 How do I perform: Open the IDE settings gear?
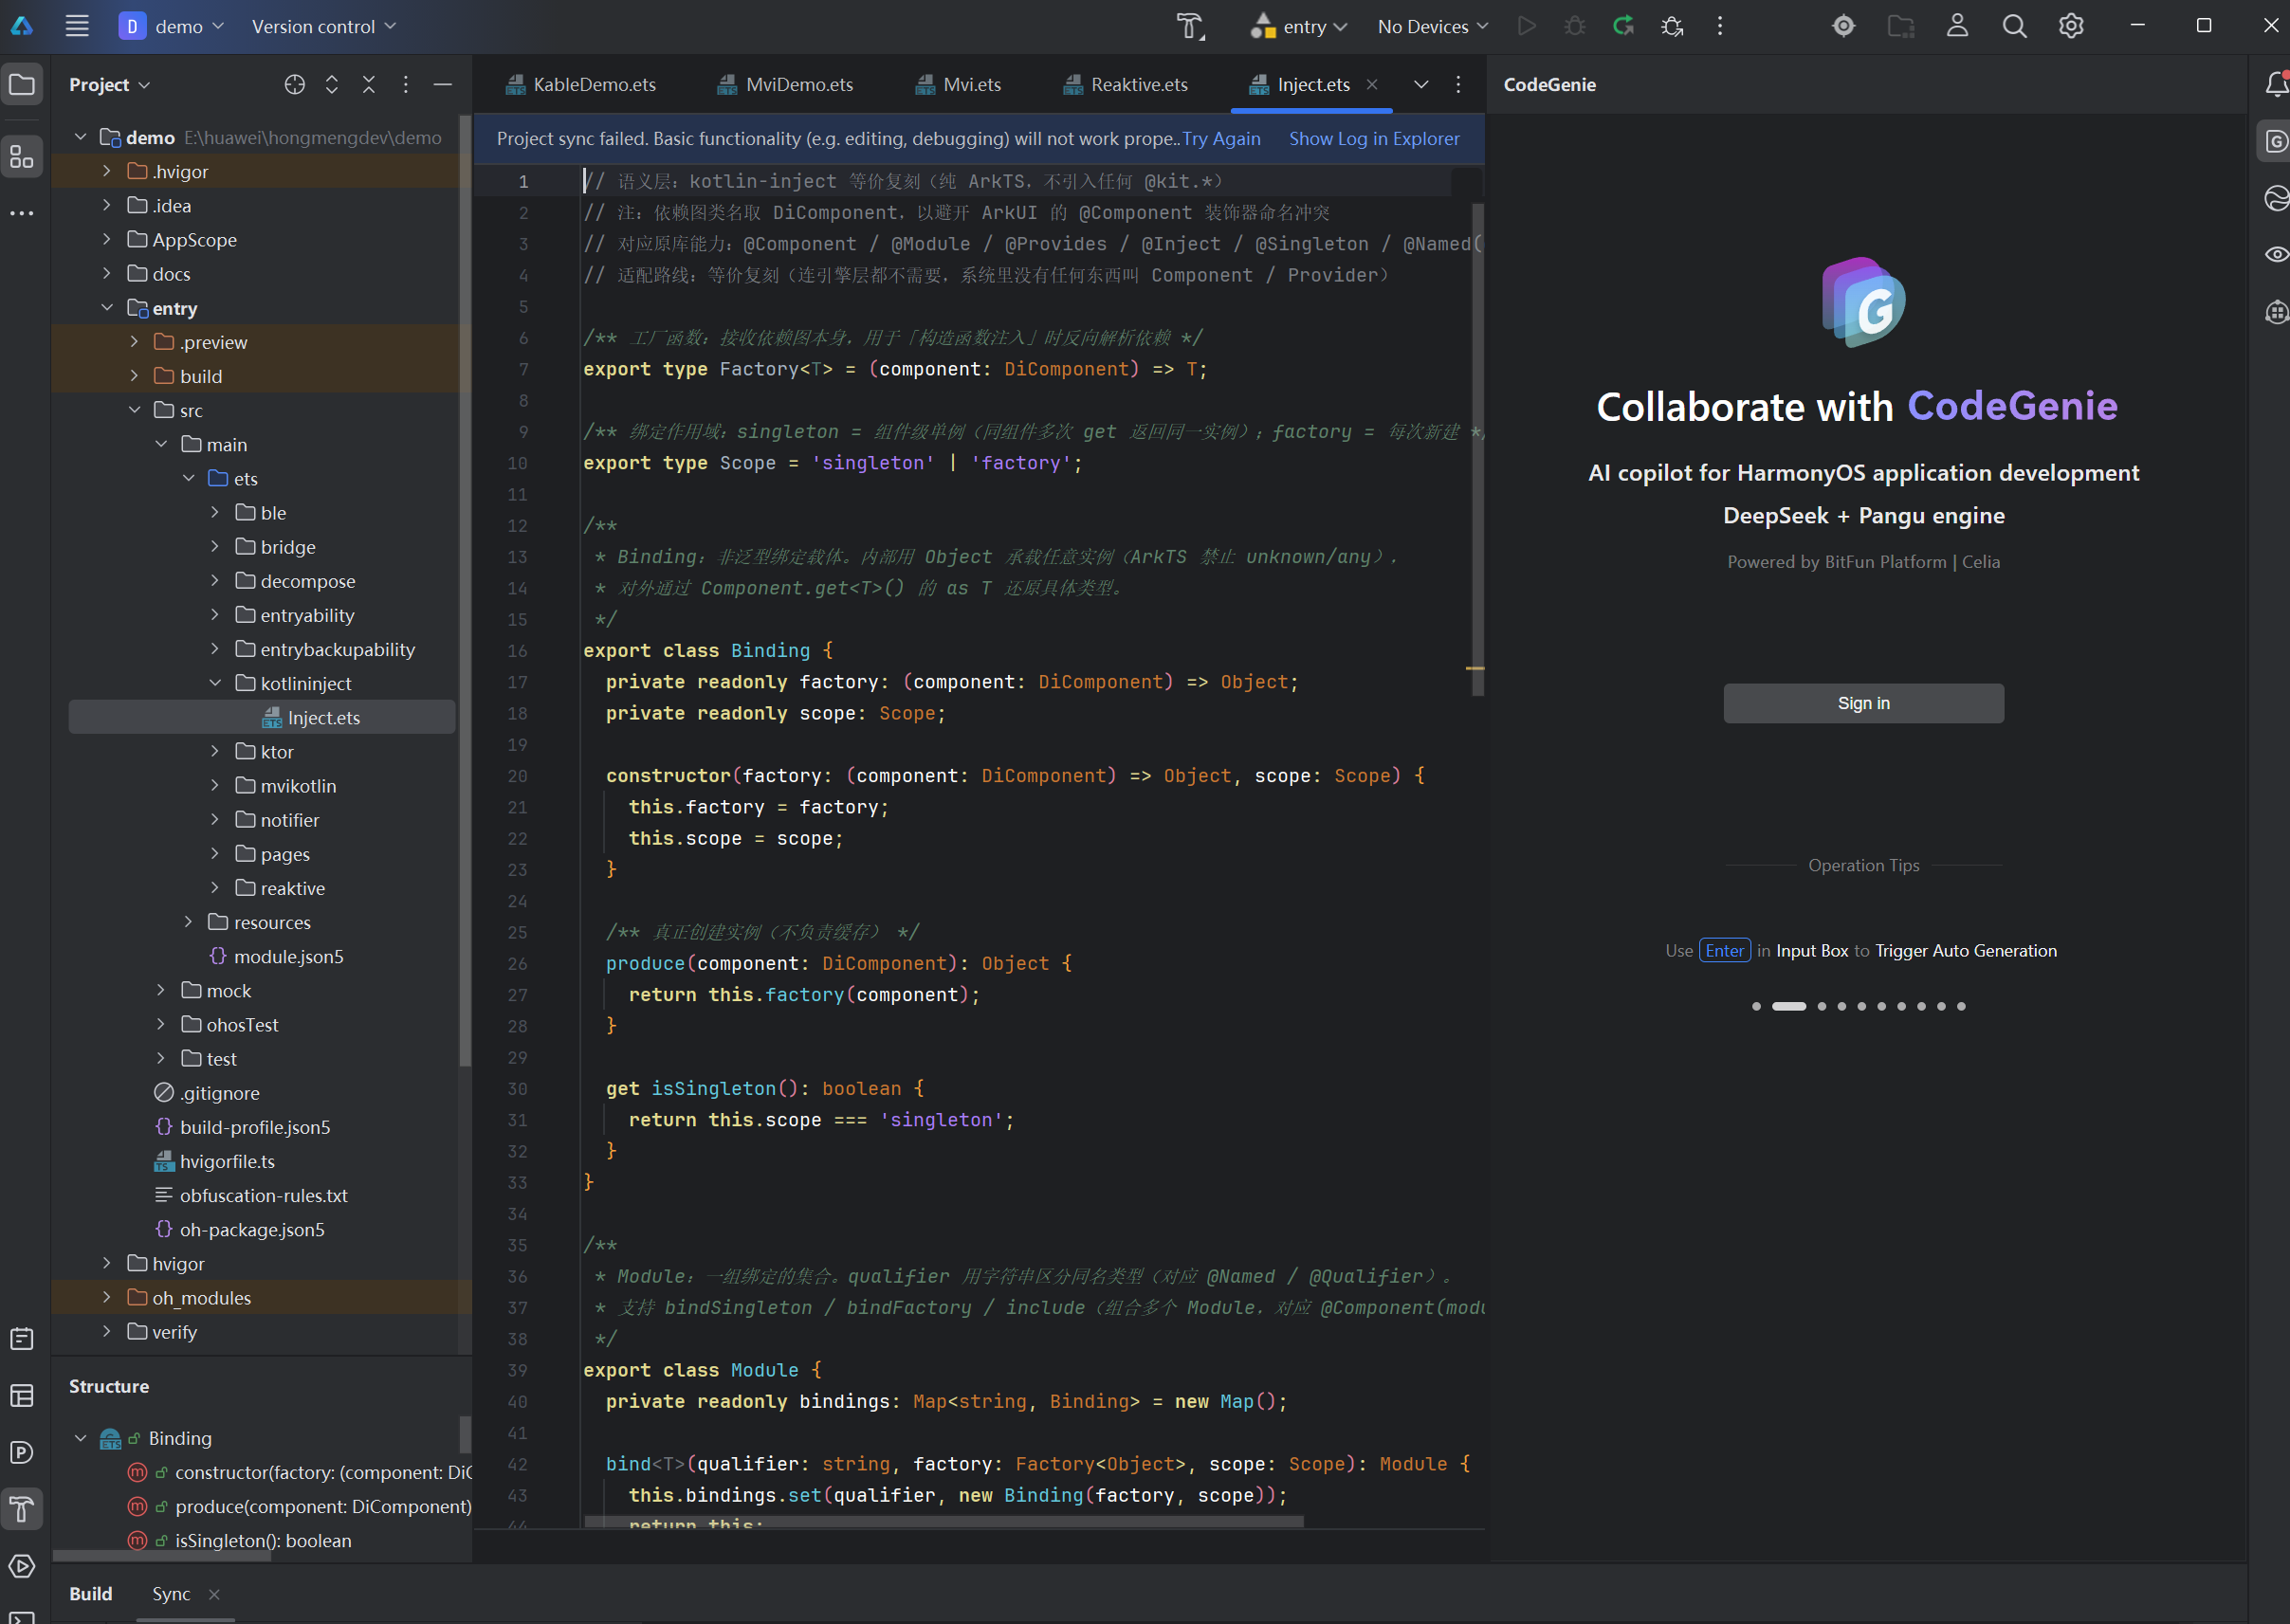[2071, 26]
